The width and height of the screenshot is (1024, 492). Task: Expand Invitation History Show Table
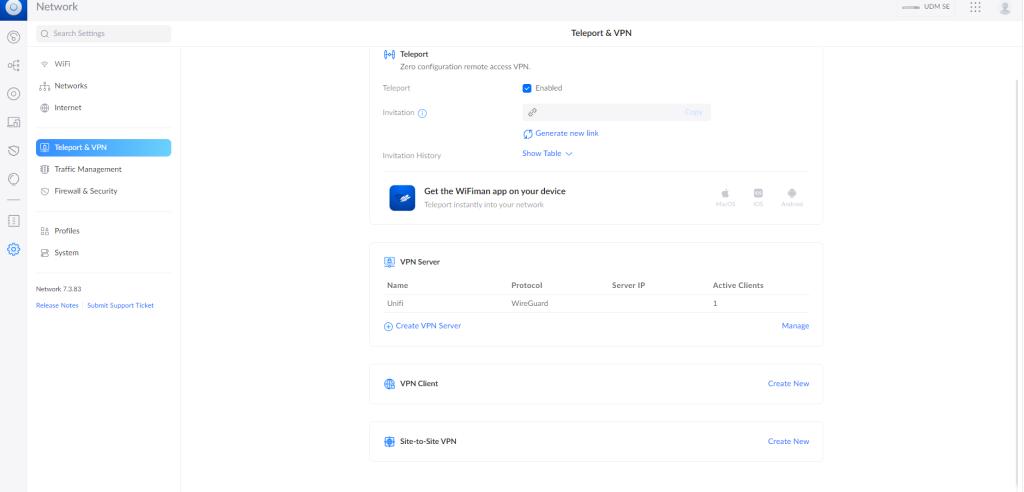547,154
